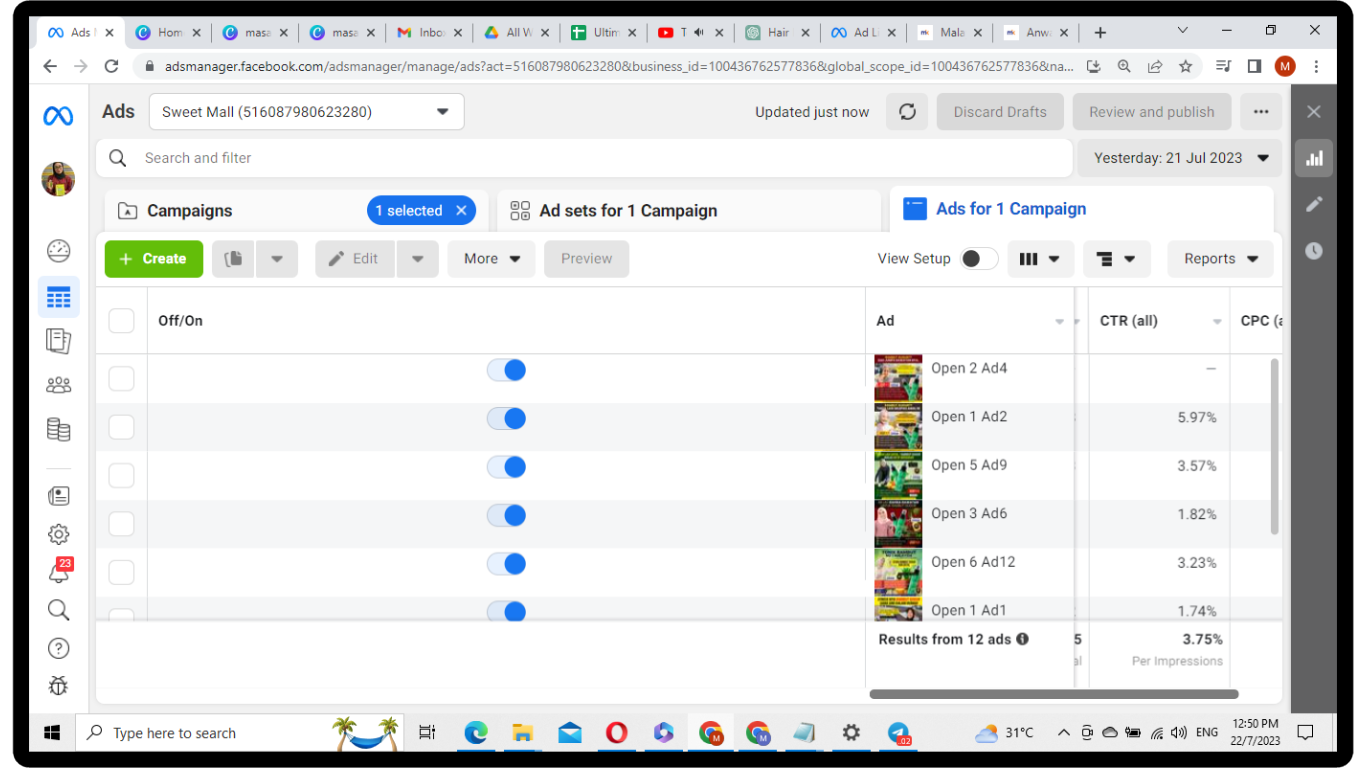Click the info icon beside Results from 12 ads

tap(1022, 639)
